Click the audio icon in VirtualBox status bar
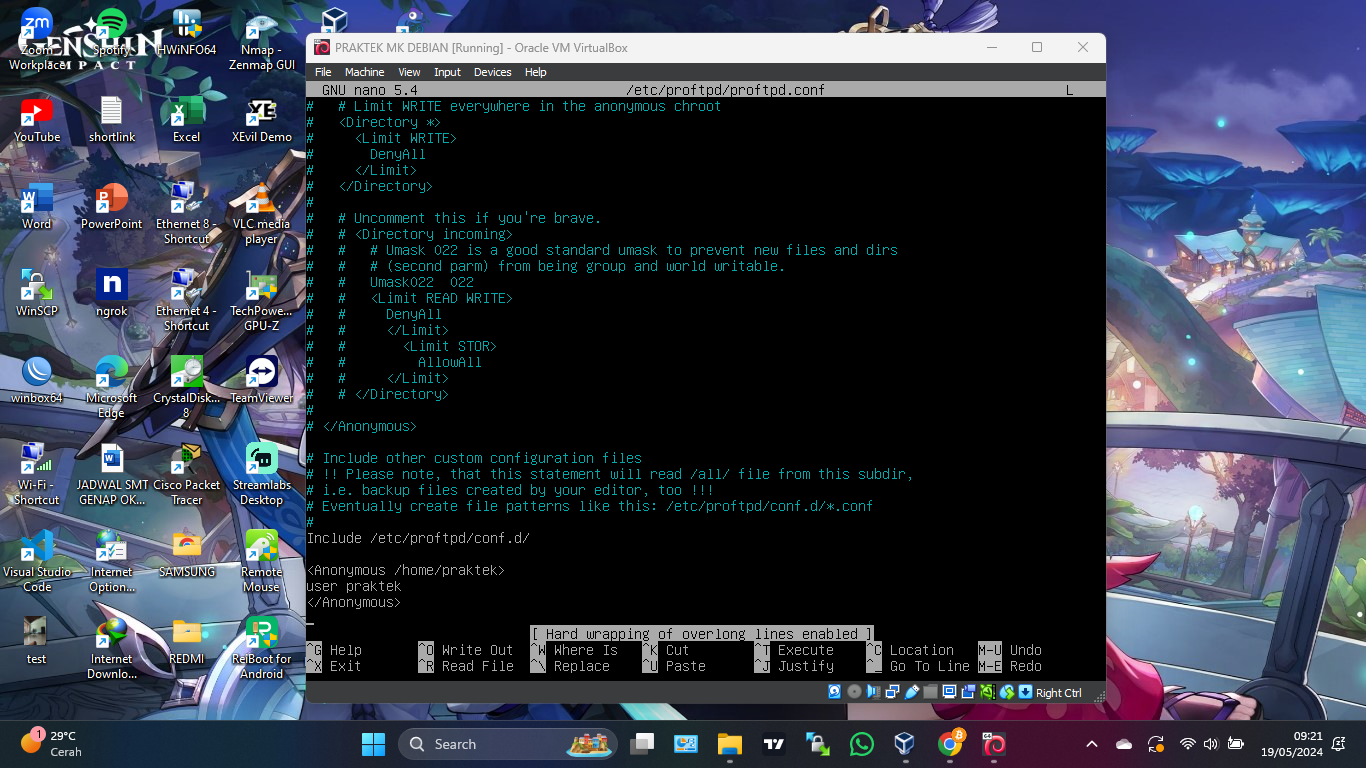 (873, 692)
